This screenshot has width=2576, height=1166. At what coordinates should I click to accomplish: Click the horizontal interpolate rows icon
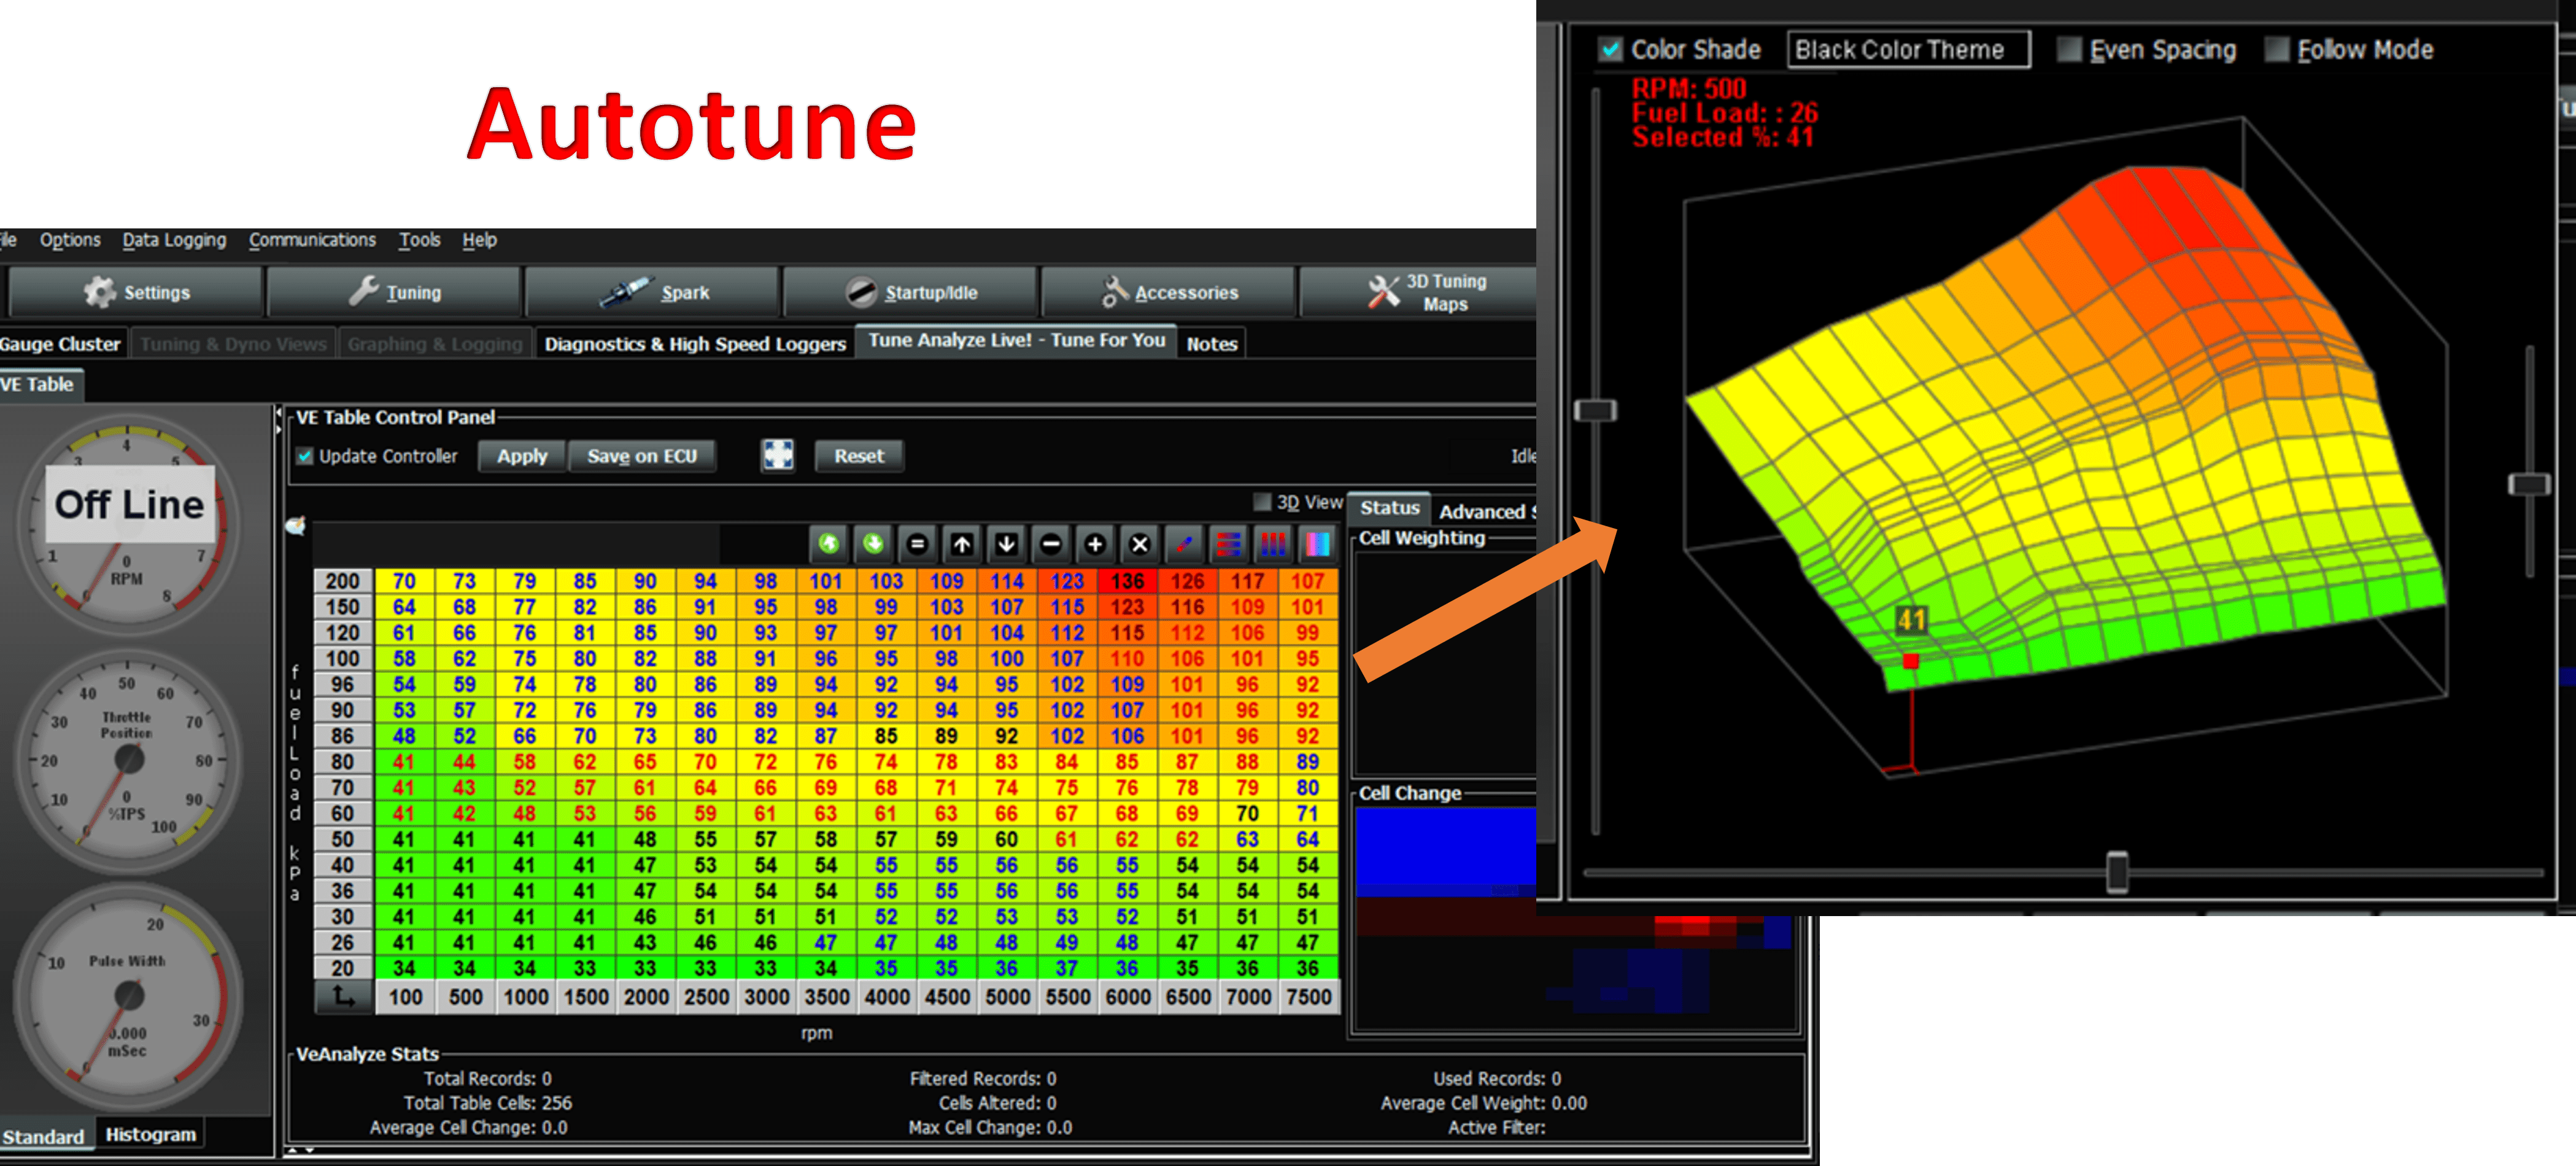tap(1229, 544)
